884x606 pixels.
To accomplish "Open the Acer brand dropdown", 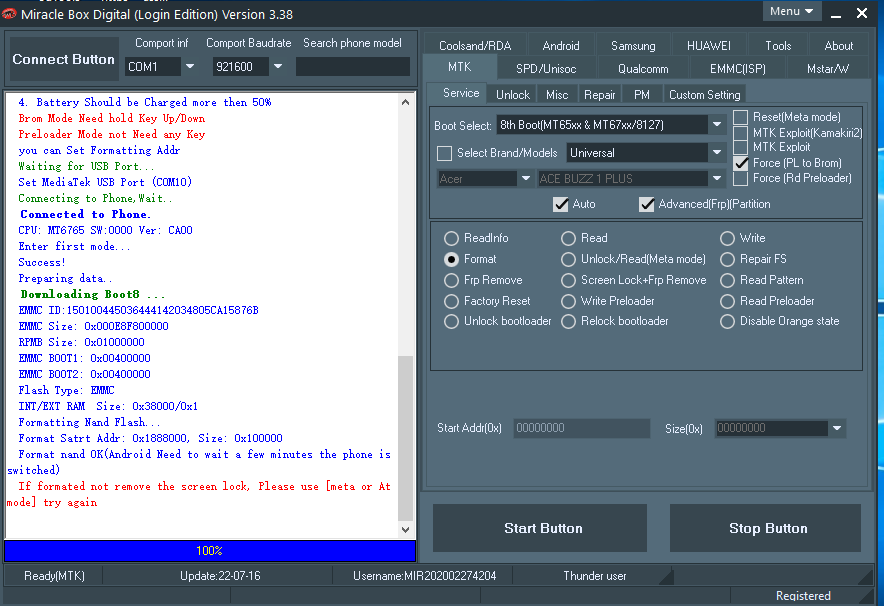I will (526, 179).
